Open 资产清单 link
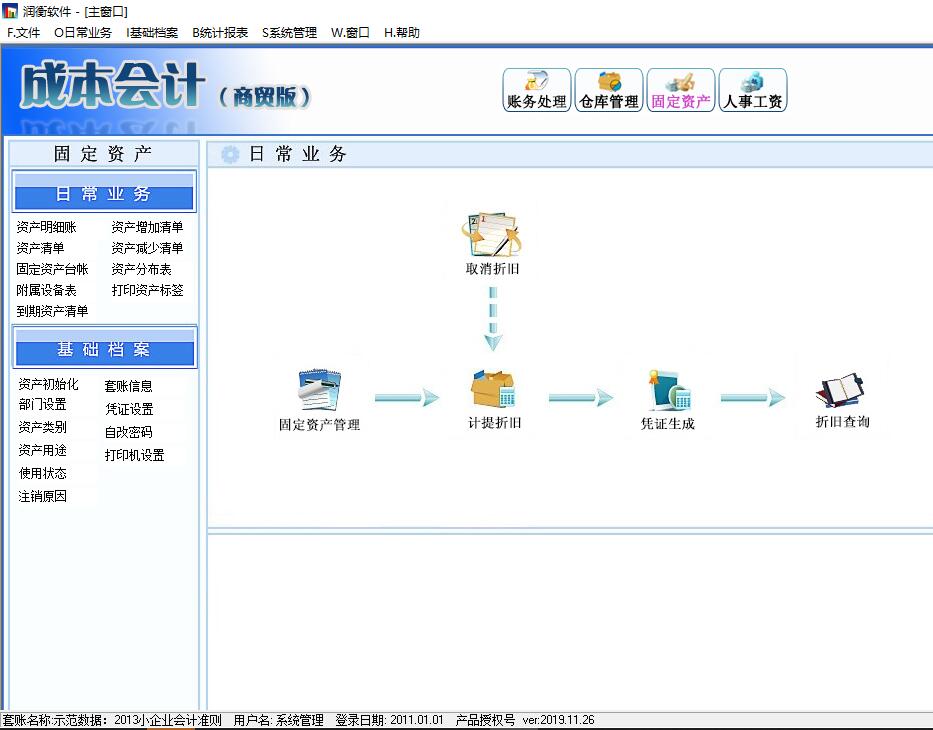 [x=40, y=248]
